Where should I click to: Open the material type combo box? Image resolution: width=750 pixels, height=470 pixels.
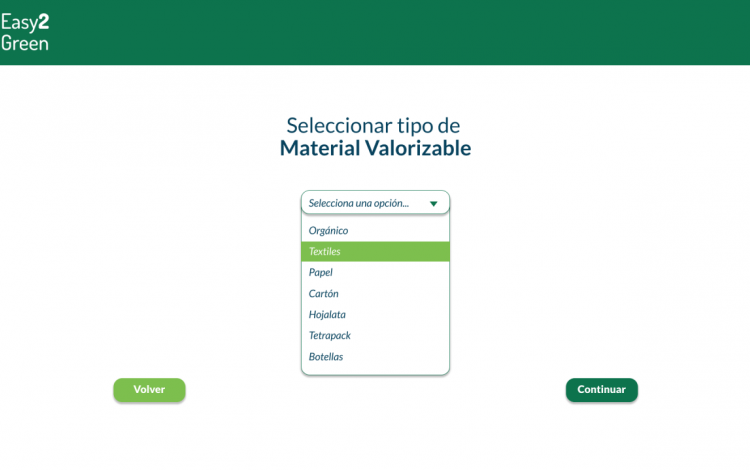click(x=375, y=203)
